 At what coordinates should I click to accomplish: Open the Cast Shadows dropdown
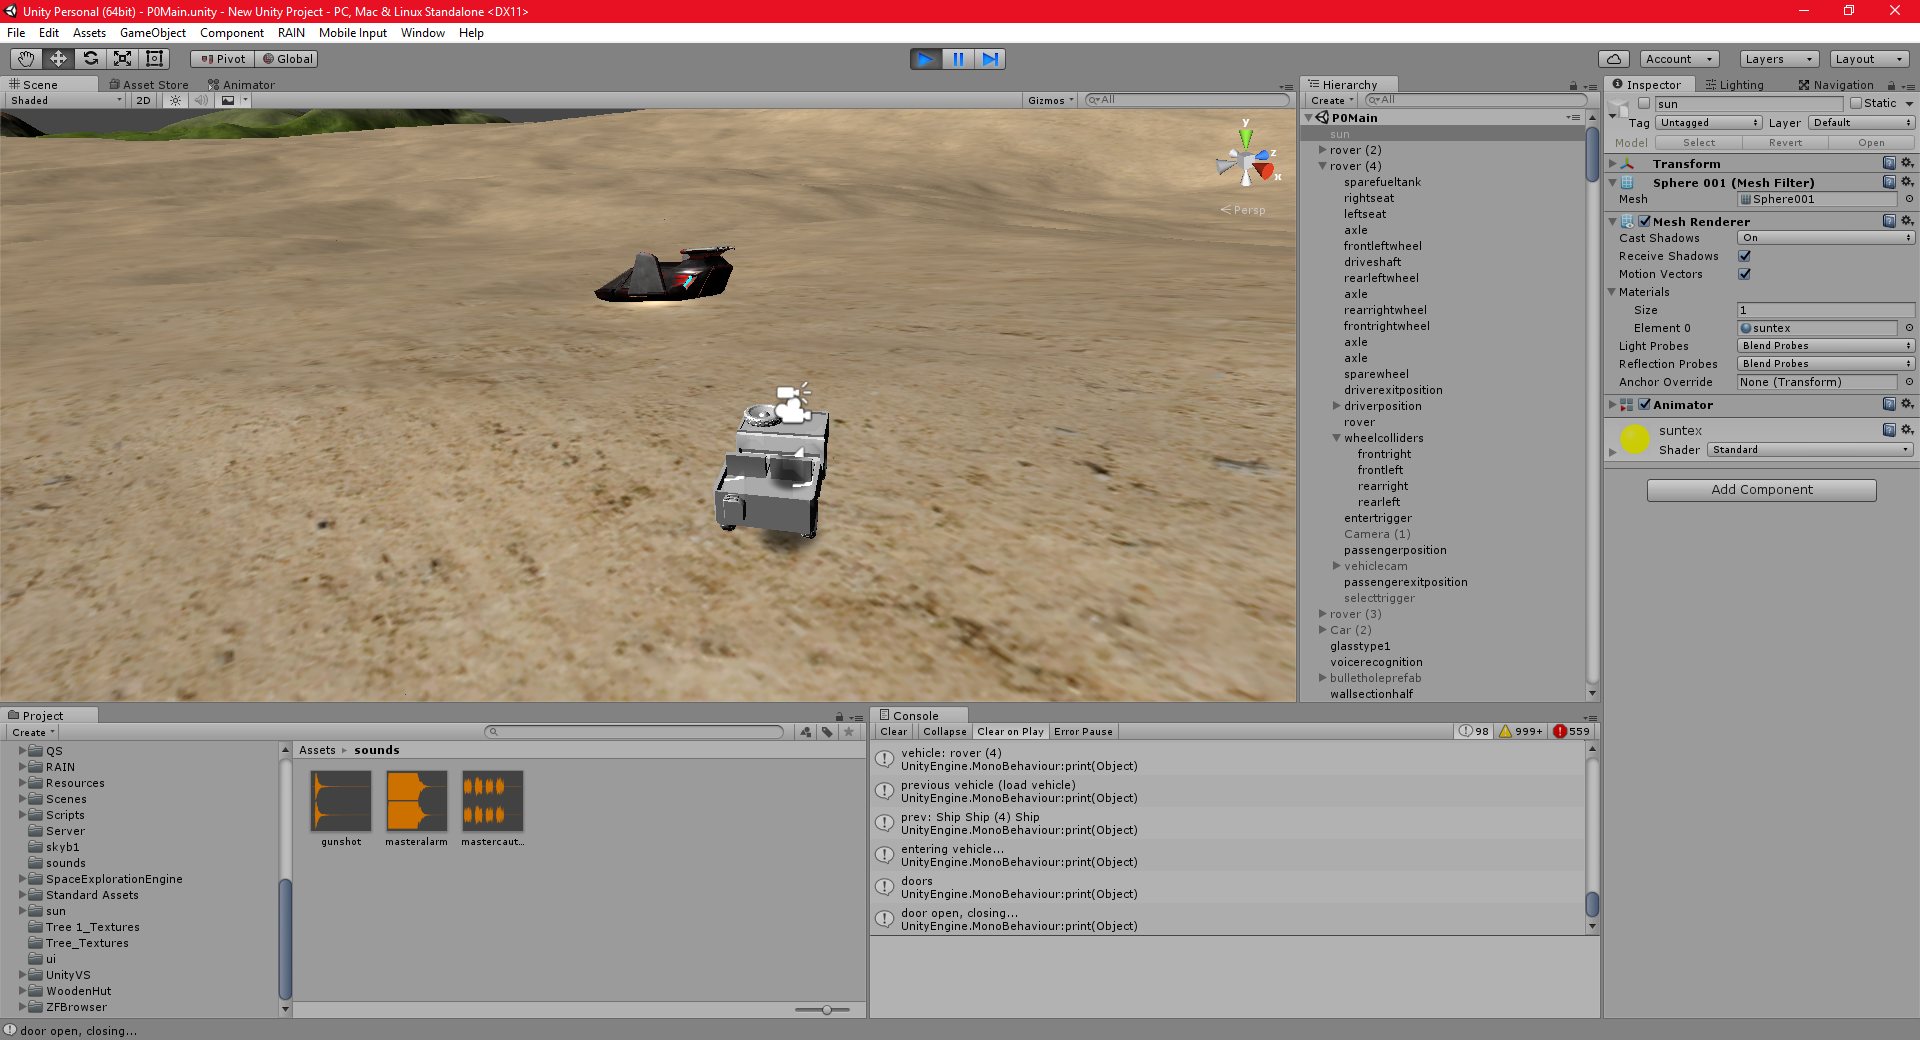click(1826, 238)
